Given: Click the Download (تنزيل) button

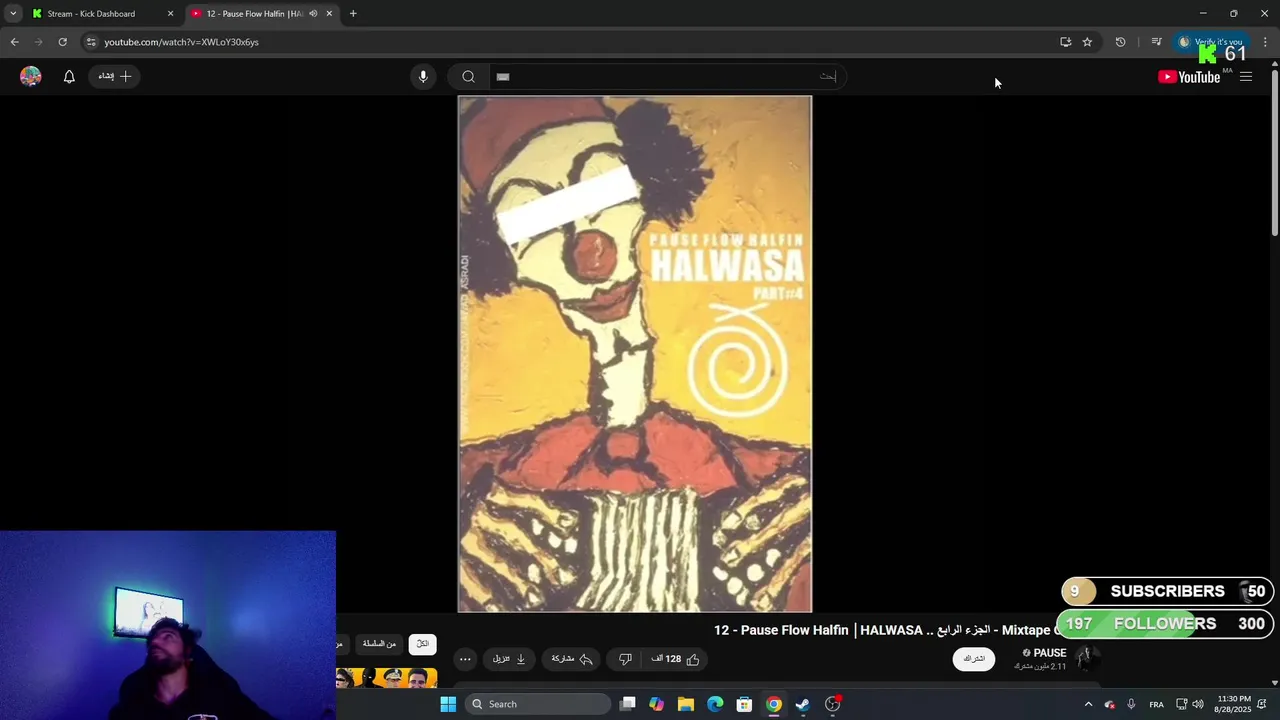Looking at the screenshot, I should 509,659.
